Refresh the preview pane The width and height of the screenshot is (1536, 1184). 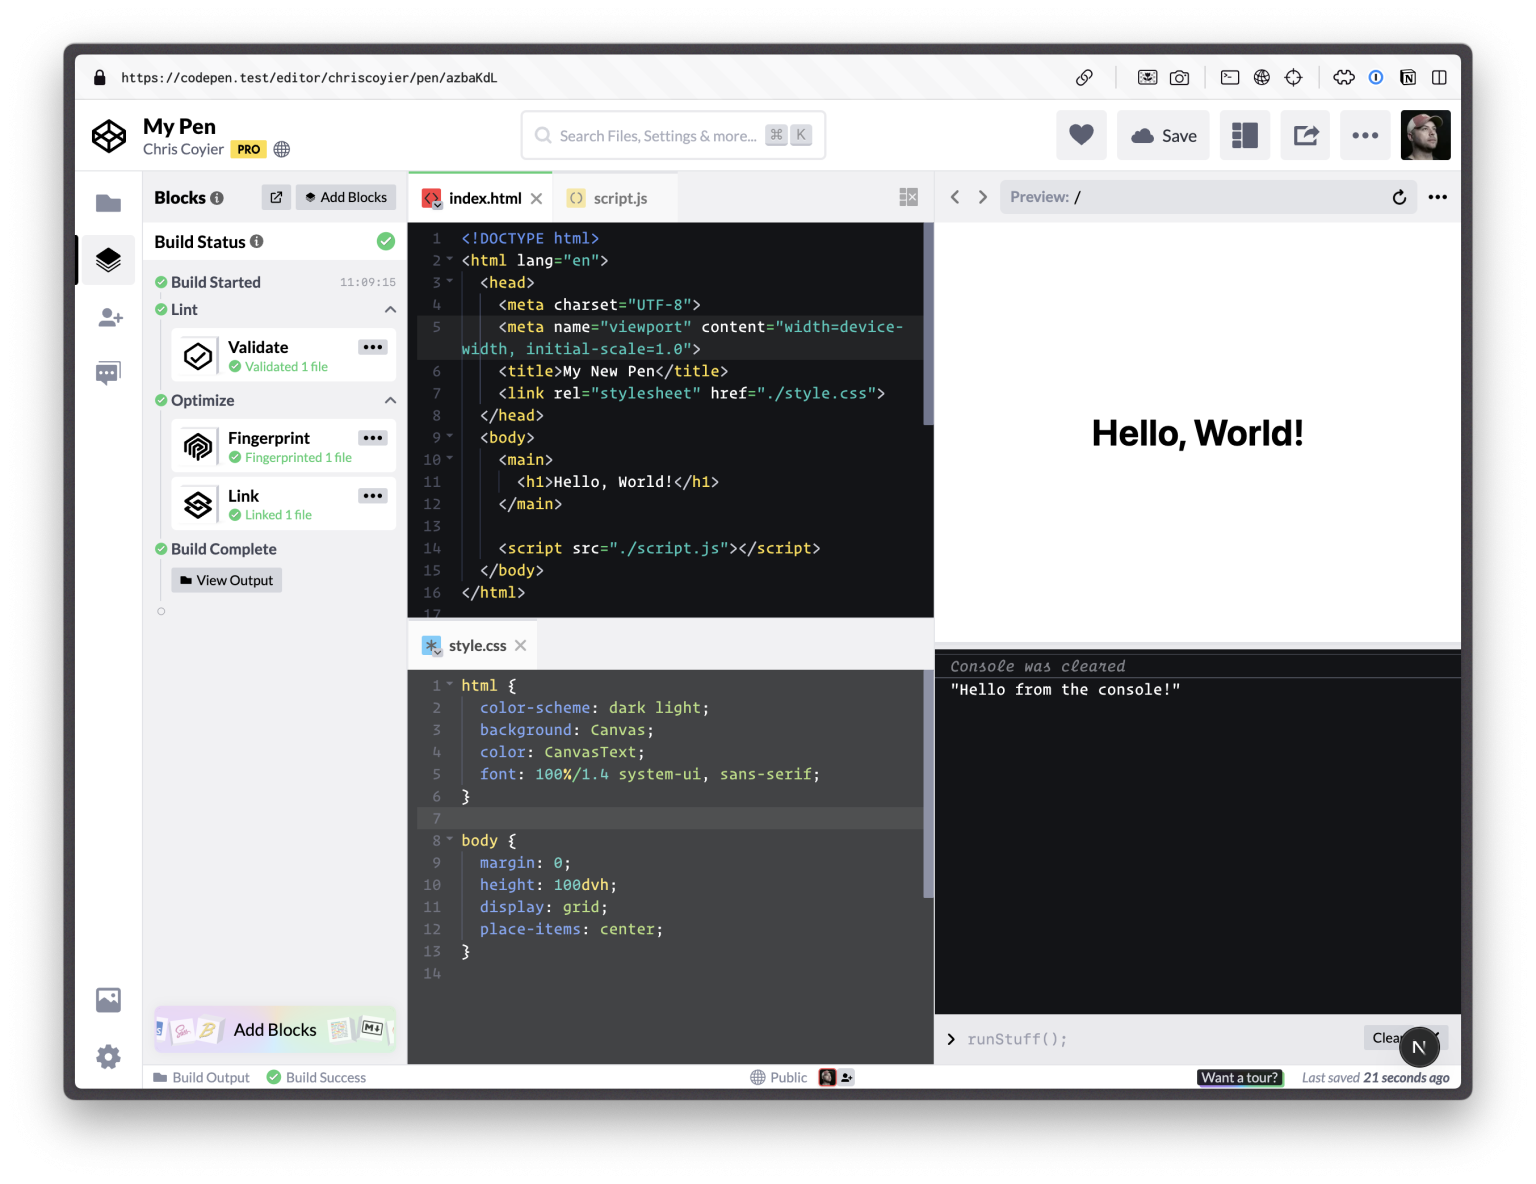(1399, 197)
